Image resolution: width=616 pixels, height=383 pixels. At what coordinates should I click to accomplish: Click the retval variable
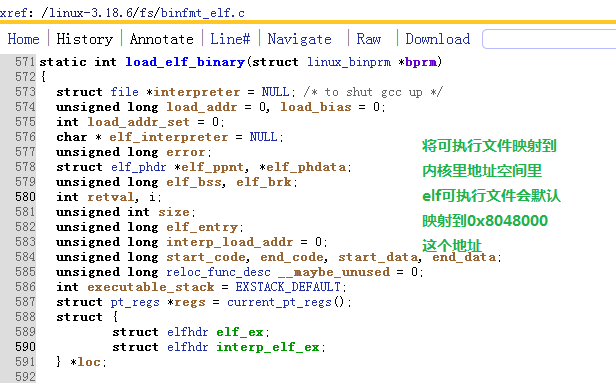click(111, 197)
